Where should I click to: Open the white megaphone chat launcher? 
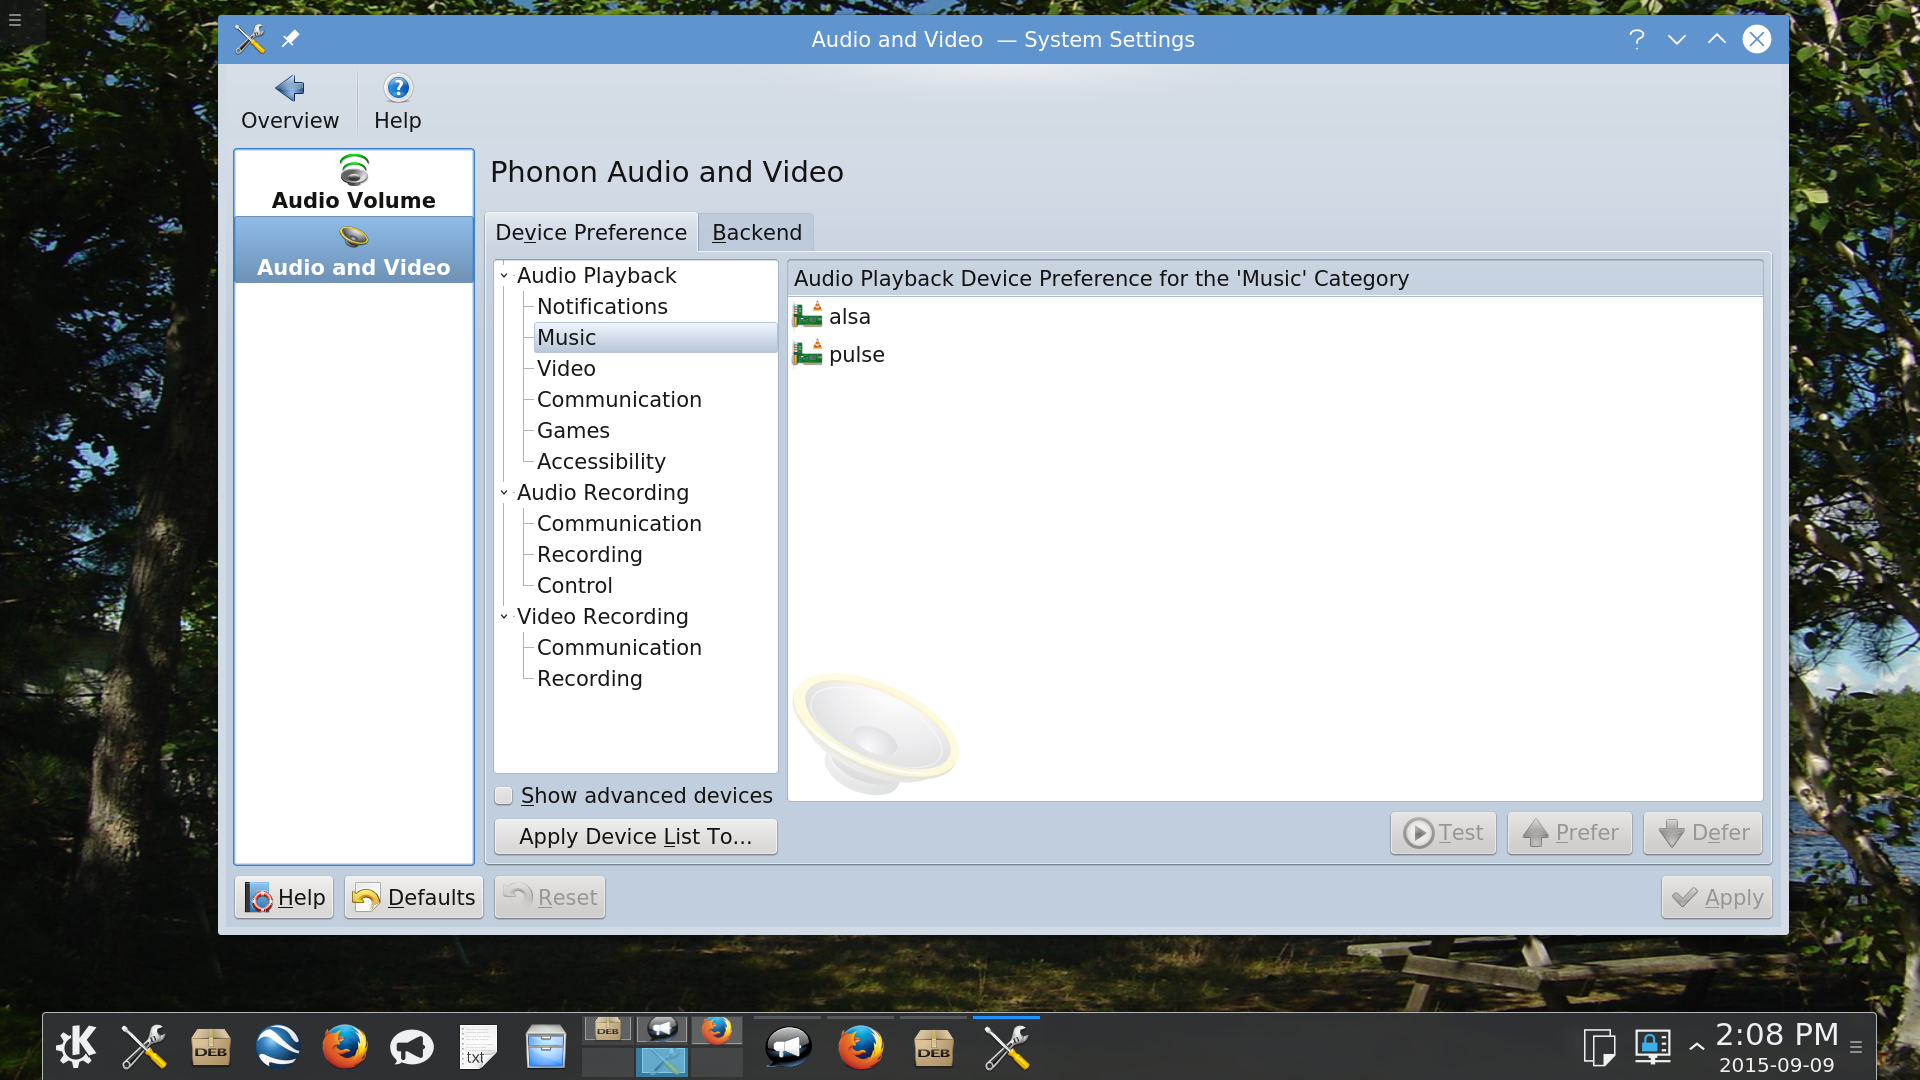411,1047
